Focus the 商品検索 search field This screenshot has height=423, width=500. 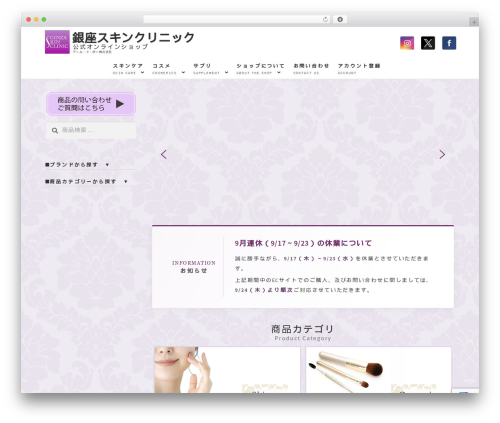[x=91, y=130]
